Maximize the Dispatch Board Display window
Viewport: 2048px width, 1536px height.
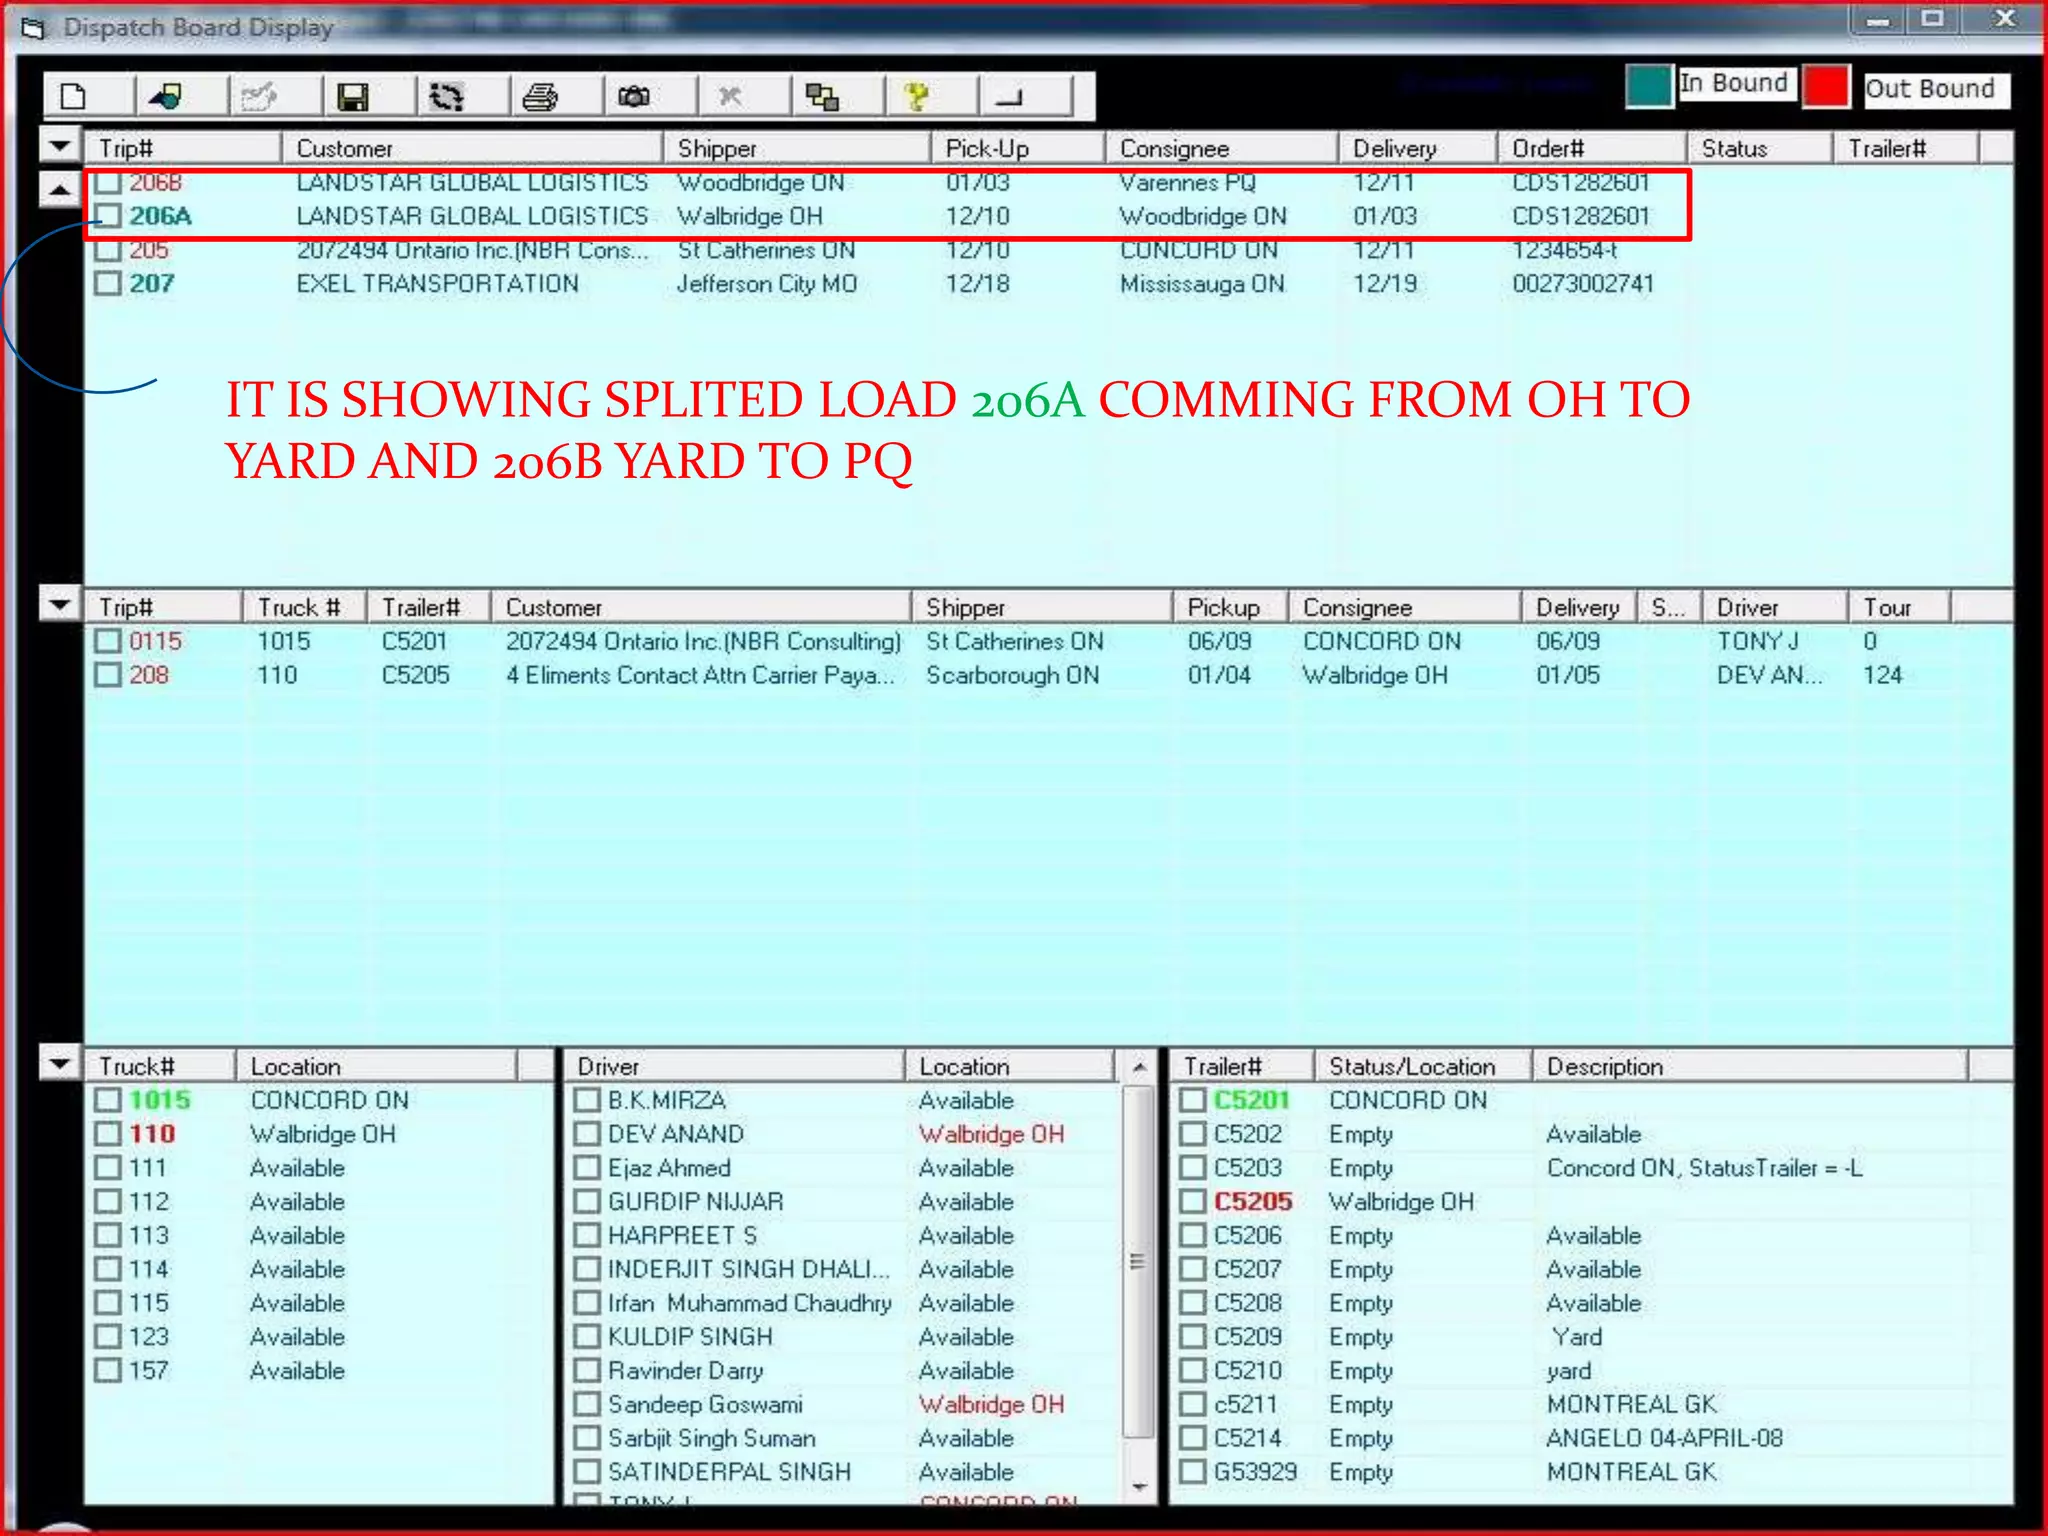coord(1932,20)
